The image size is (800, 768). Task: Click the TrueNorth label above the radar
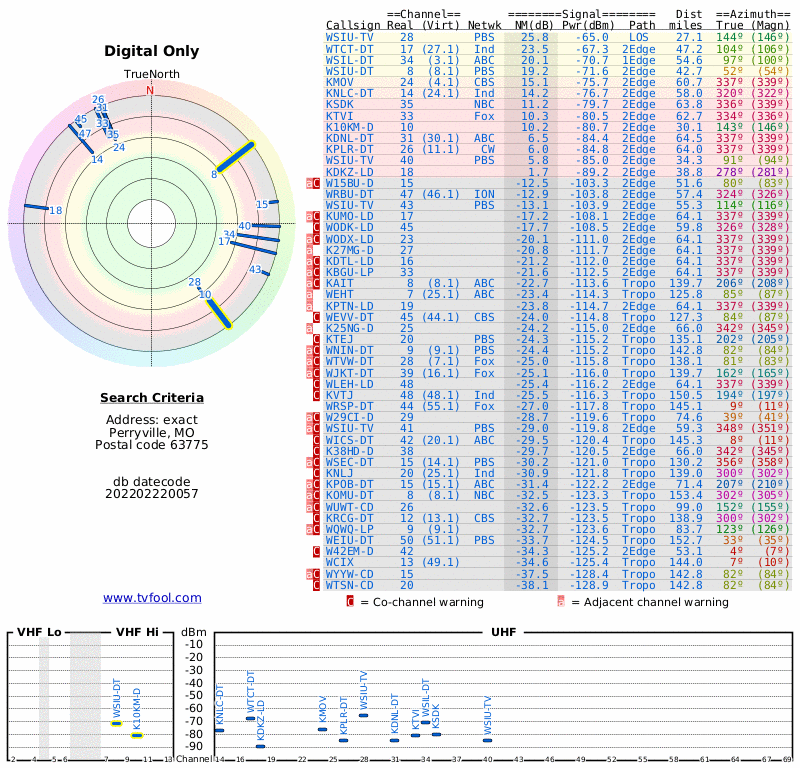152,74
